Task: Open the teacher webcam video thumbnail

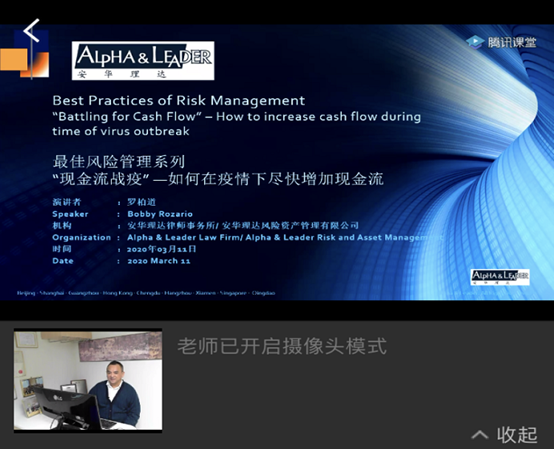Action: coord(88,380)
